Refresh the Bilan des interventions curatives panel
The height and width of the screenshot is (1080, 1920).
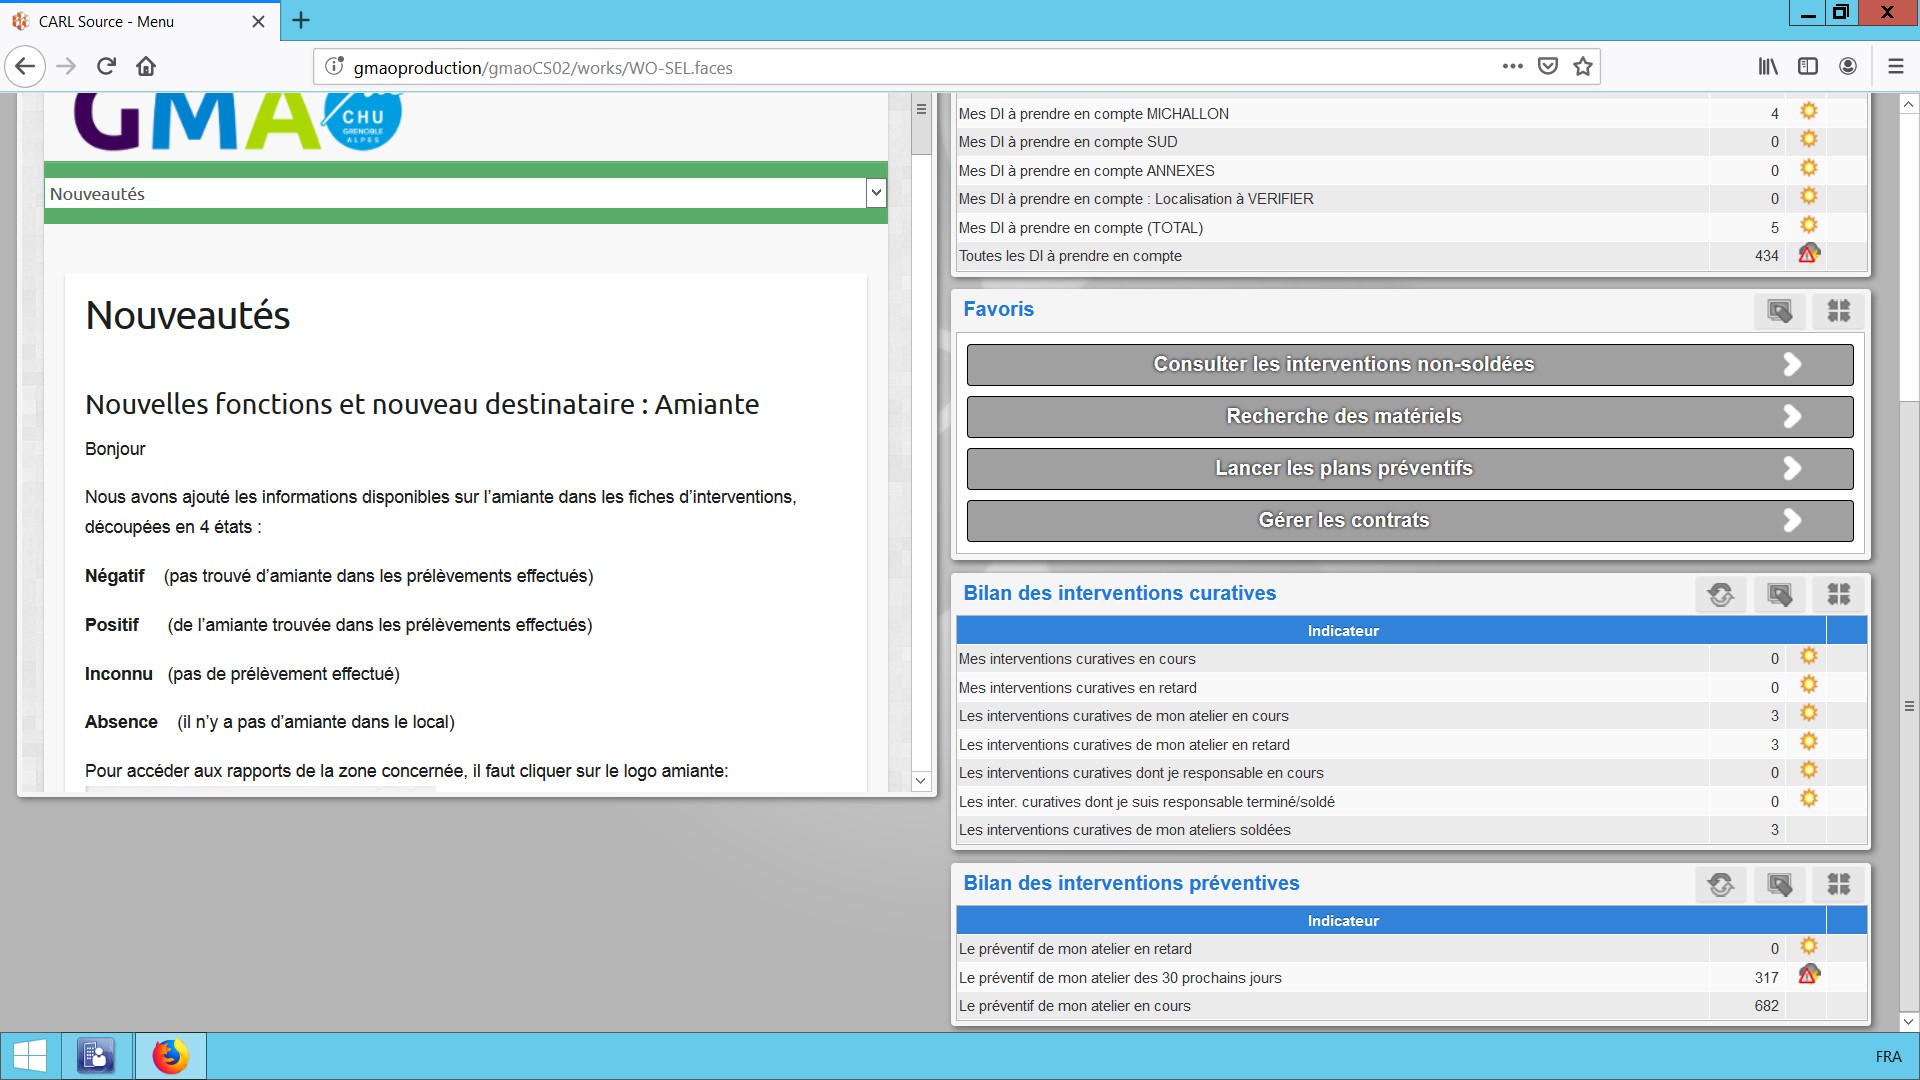(x=1720, y=595)
